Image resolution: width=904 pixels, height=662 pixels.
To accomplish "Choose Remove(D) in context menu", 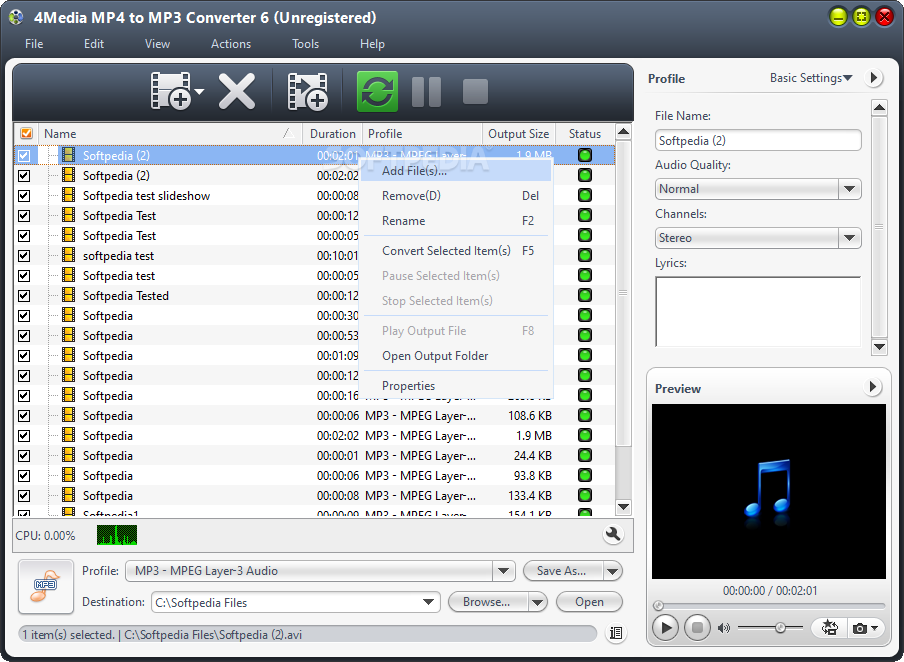I will pyautogui.click(x=455, y=195).
